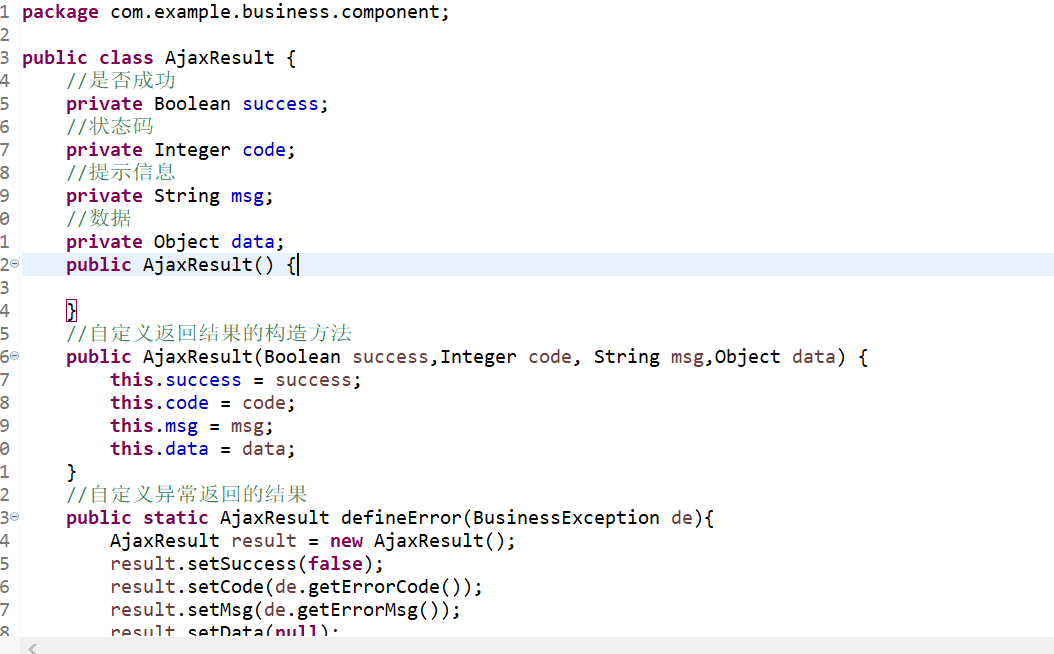Click the horizontal scrollbar track at bottom
This screenshot has height=654, width=1054.
538,647
